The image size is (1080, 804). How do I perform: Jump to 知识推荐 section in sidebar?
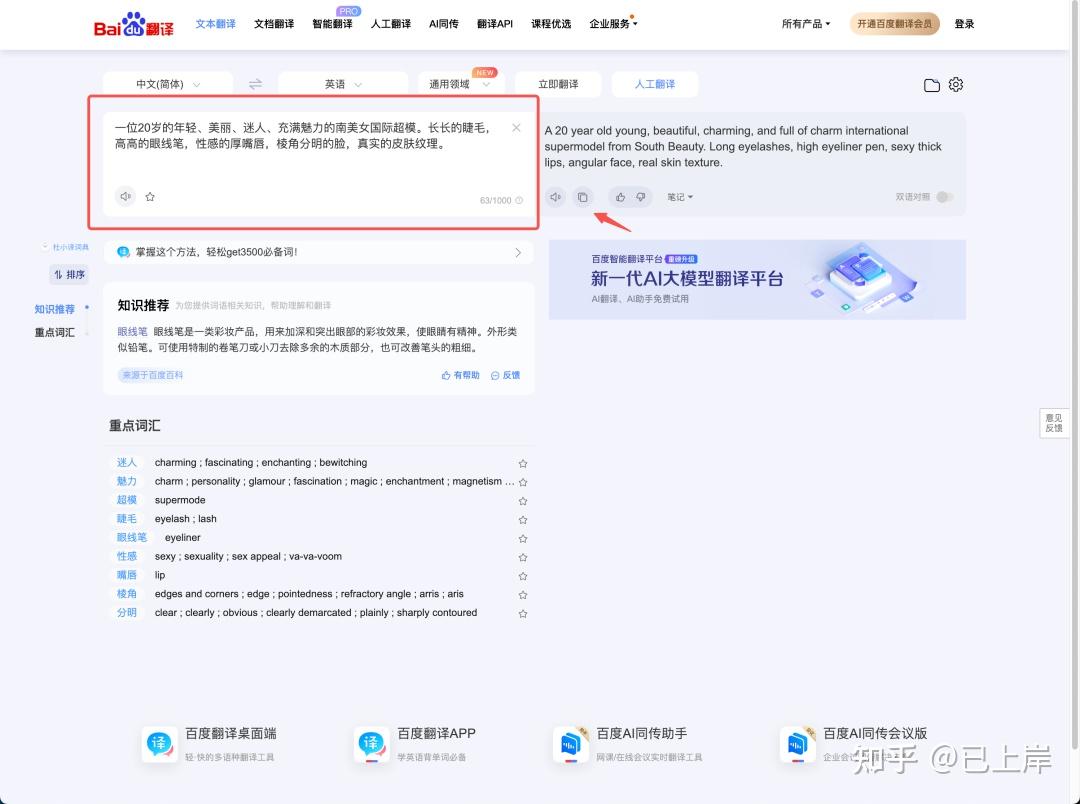coord(54,309)
